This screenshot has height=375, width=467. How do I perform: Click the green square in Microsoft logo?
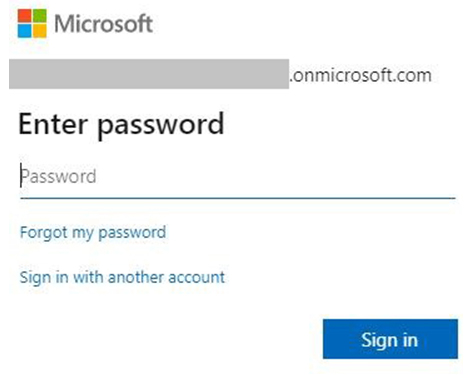(x=40, y=16)
